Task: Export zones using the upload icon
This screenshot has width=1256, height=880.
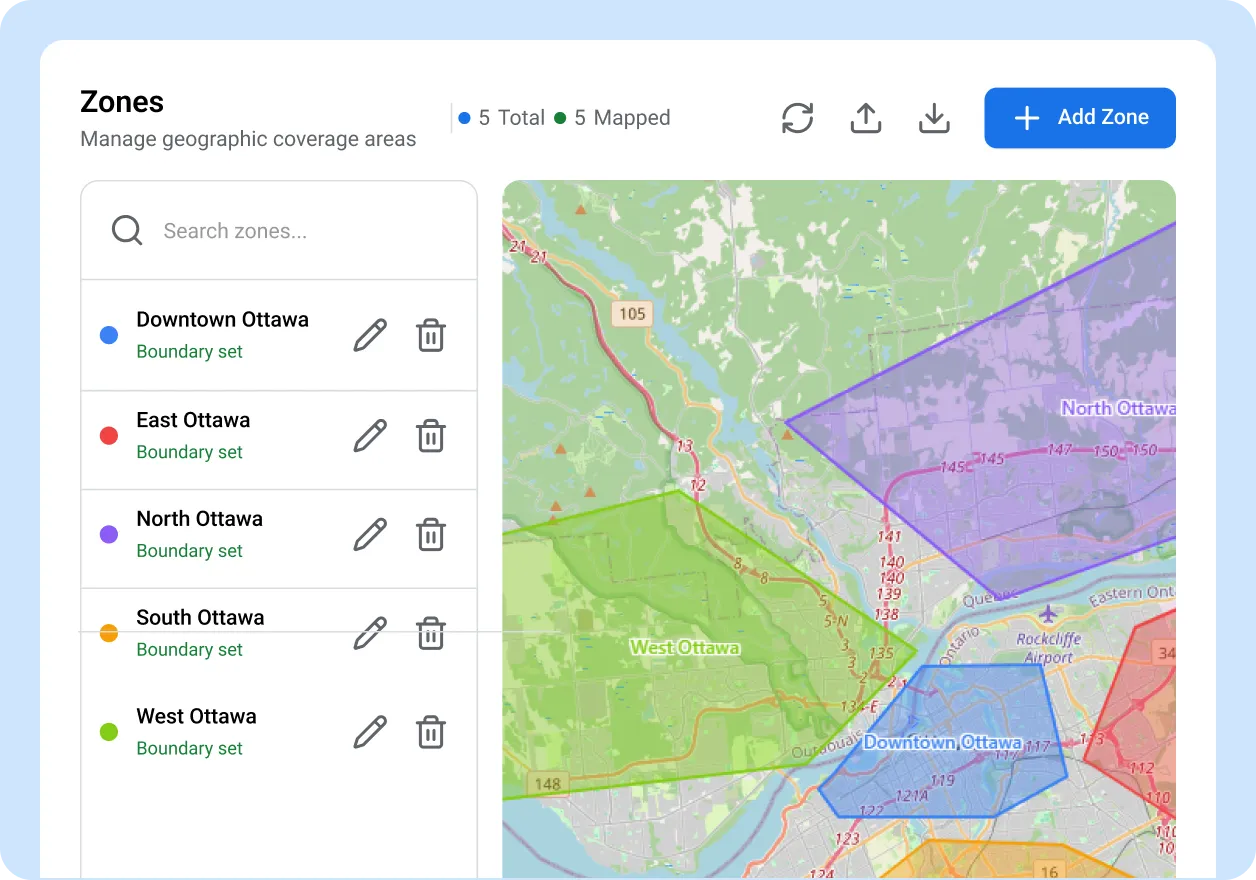Action: [x=864, y=117]
